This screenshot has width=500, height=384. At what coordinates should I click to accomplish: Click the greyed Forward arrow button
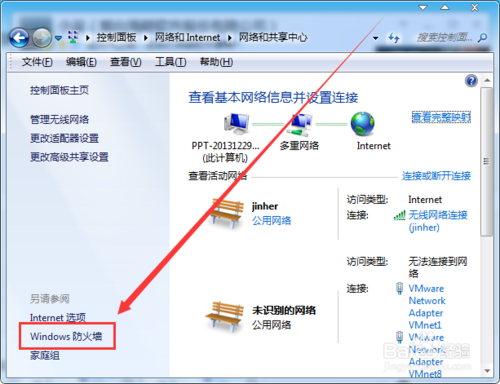tap(42, 38)
